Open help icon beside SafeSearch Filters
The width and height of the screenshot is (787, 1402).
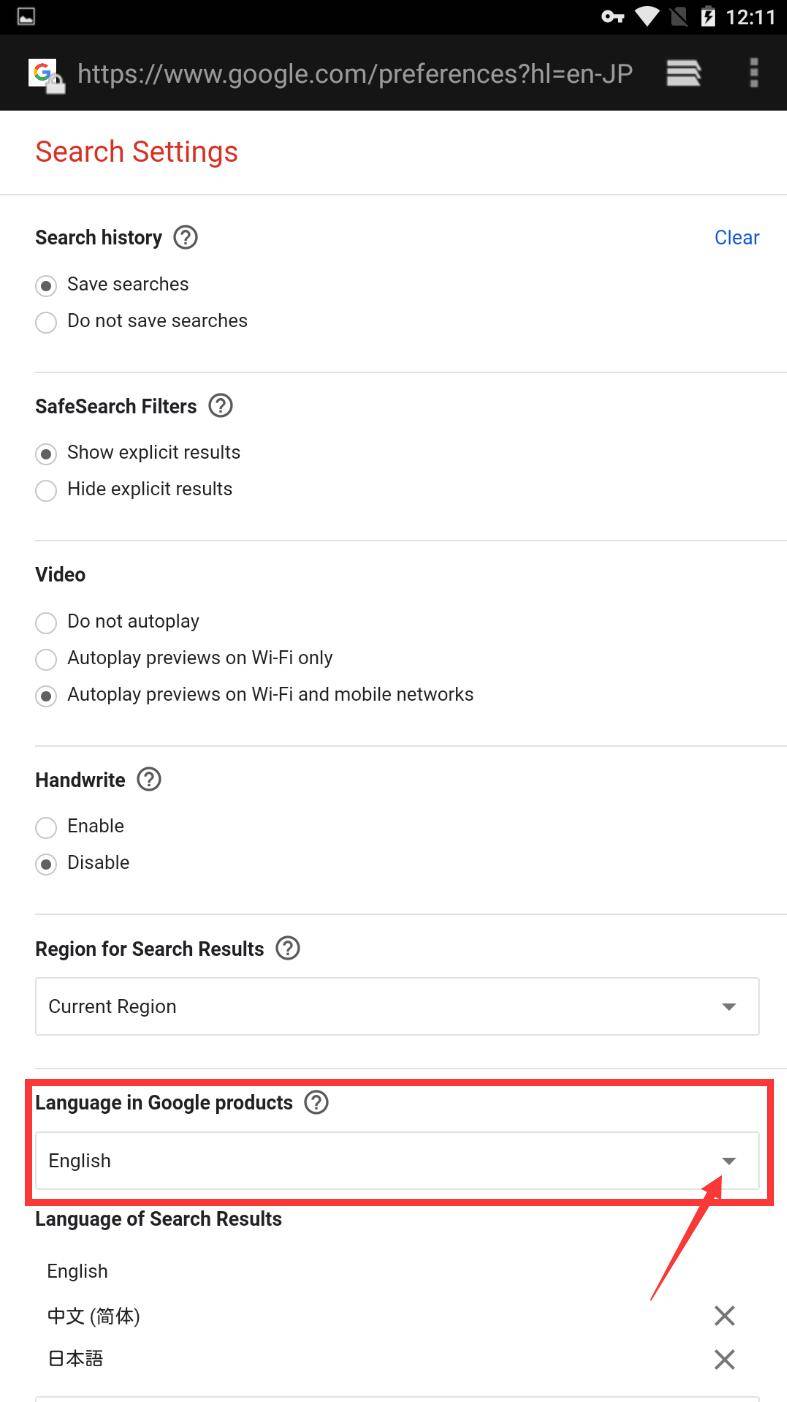pyautogui.click(x=220, y=405)
